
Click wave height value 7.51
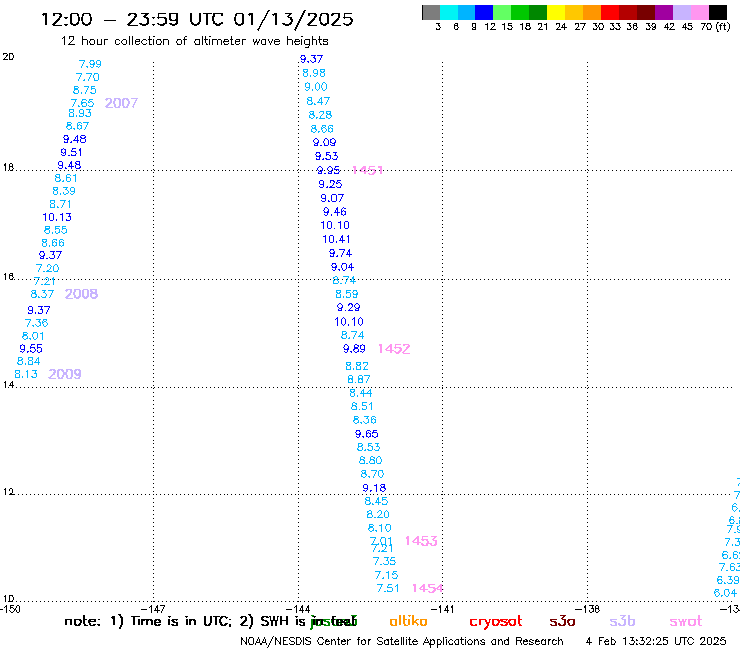pyautogui.click(x=388, y=588)
